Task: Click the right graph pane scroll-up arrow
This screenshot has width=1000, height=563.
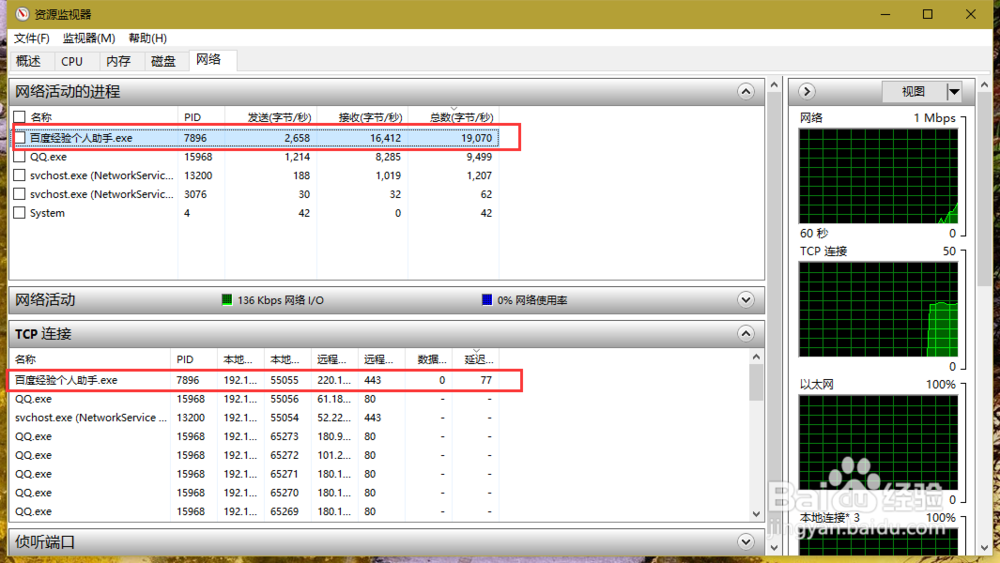Action: click(985, 85)
